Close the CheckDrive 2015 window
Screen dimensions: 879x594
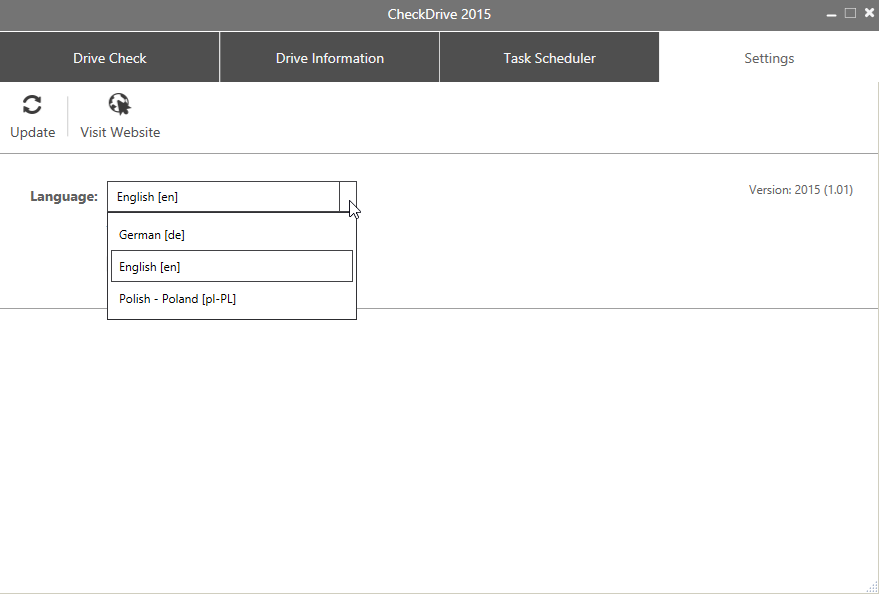tap(869, 13)
